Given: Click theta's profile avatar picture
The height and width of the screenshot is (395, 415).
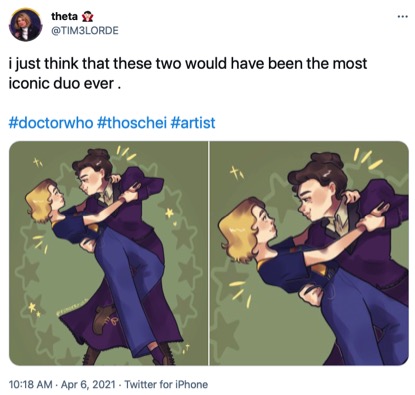Looking at the screenshot, I should tap(26, 25).
